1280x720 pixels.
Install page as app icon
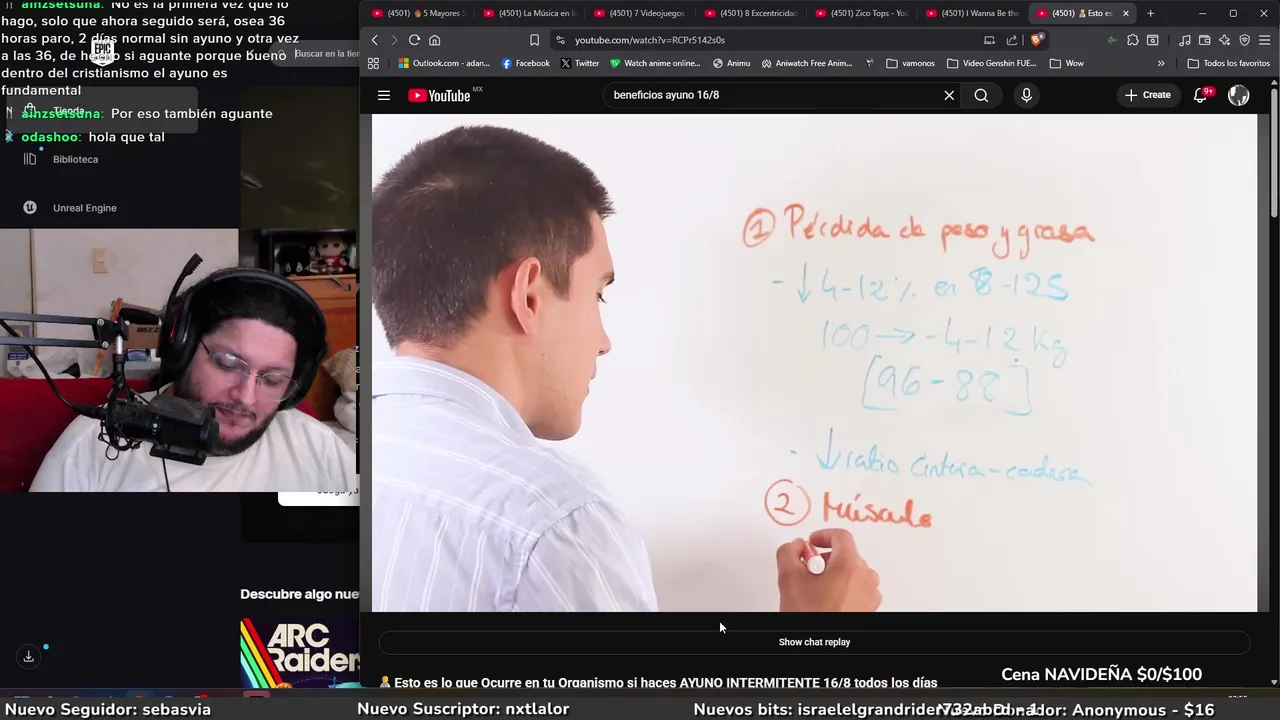click(989, 40)
